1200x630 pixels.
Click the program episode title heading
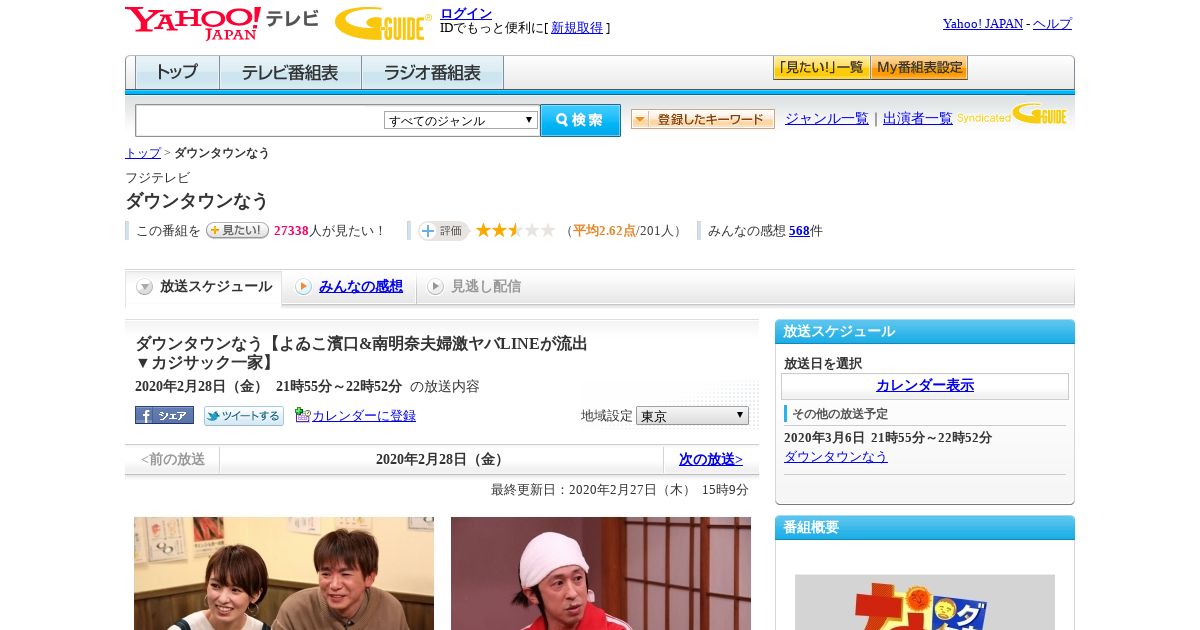(x=361, y=352)
